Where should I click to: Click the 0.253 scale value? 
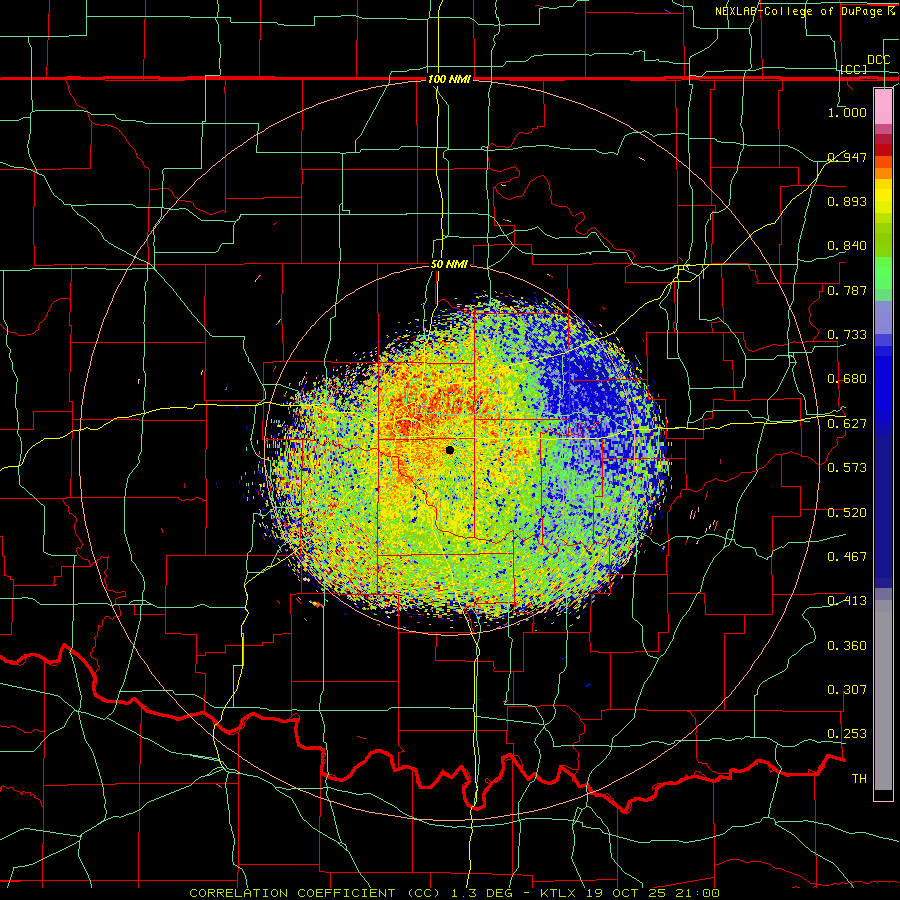847,734
